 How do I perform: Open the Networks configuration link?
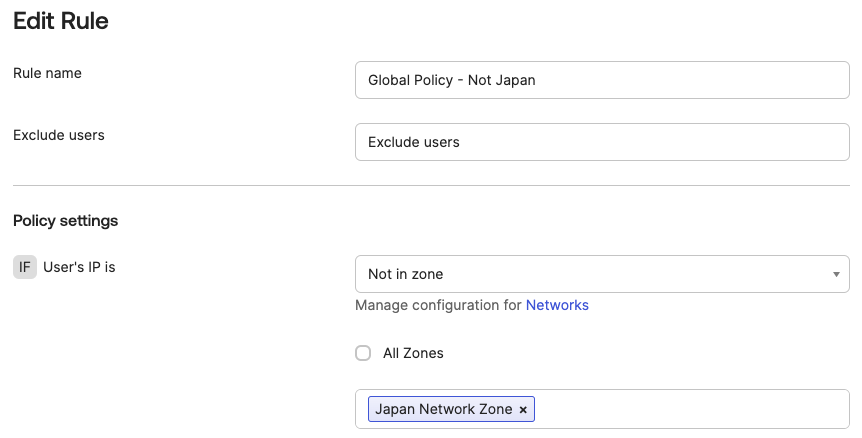point(557,305)
